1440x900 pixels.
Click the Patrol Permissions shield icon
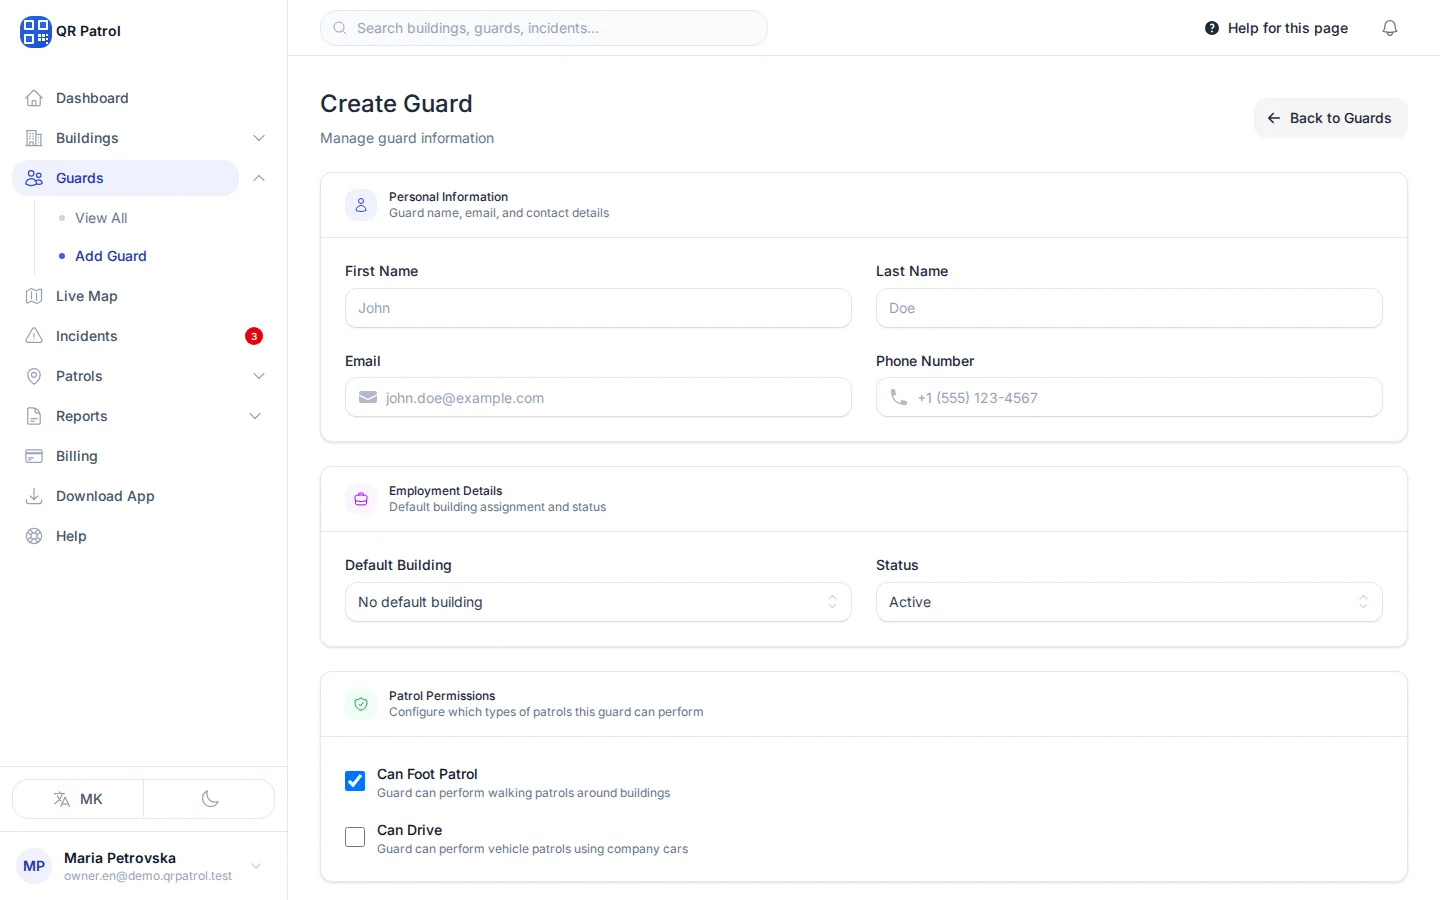361,704
